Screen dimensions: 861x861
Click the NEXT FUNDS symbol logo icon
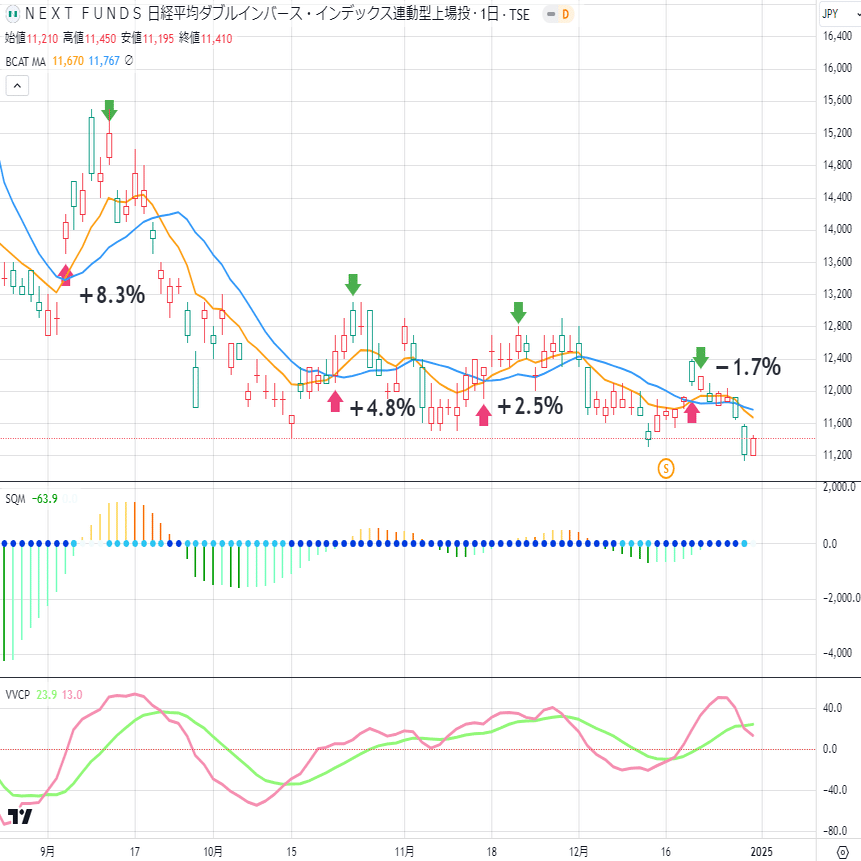[x=12, y=14]
